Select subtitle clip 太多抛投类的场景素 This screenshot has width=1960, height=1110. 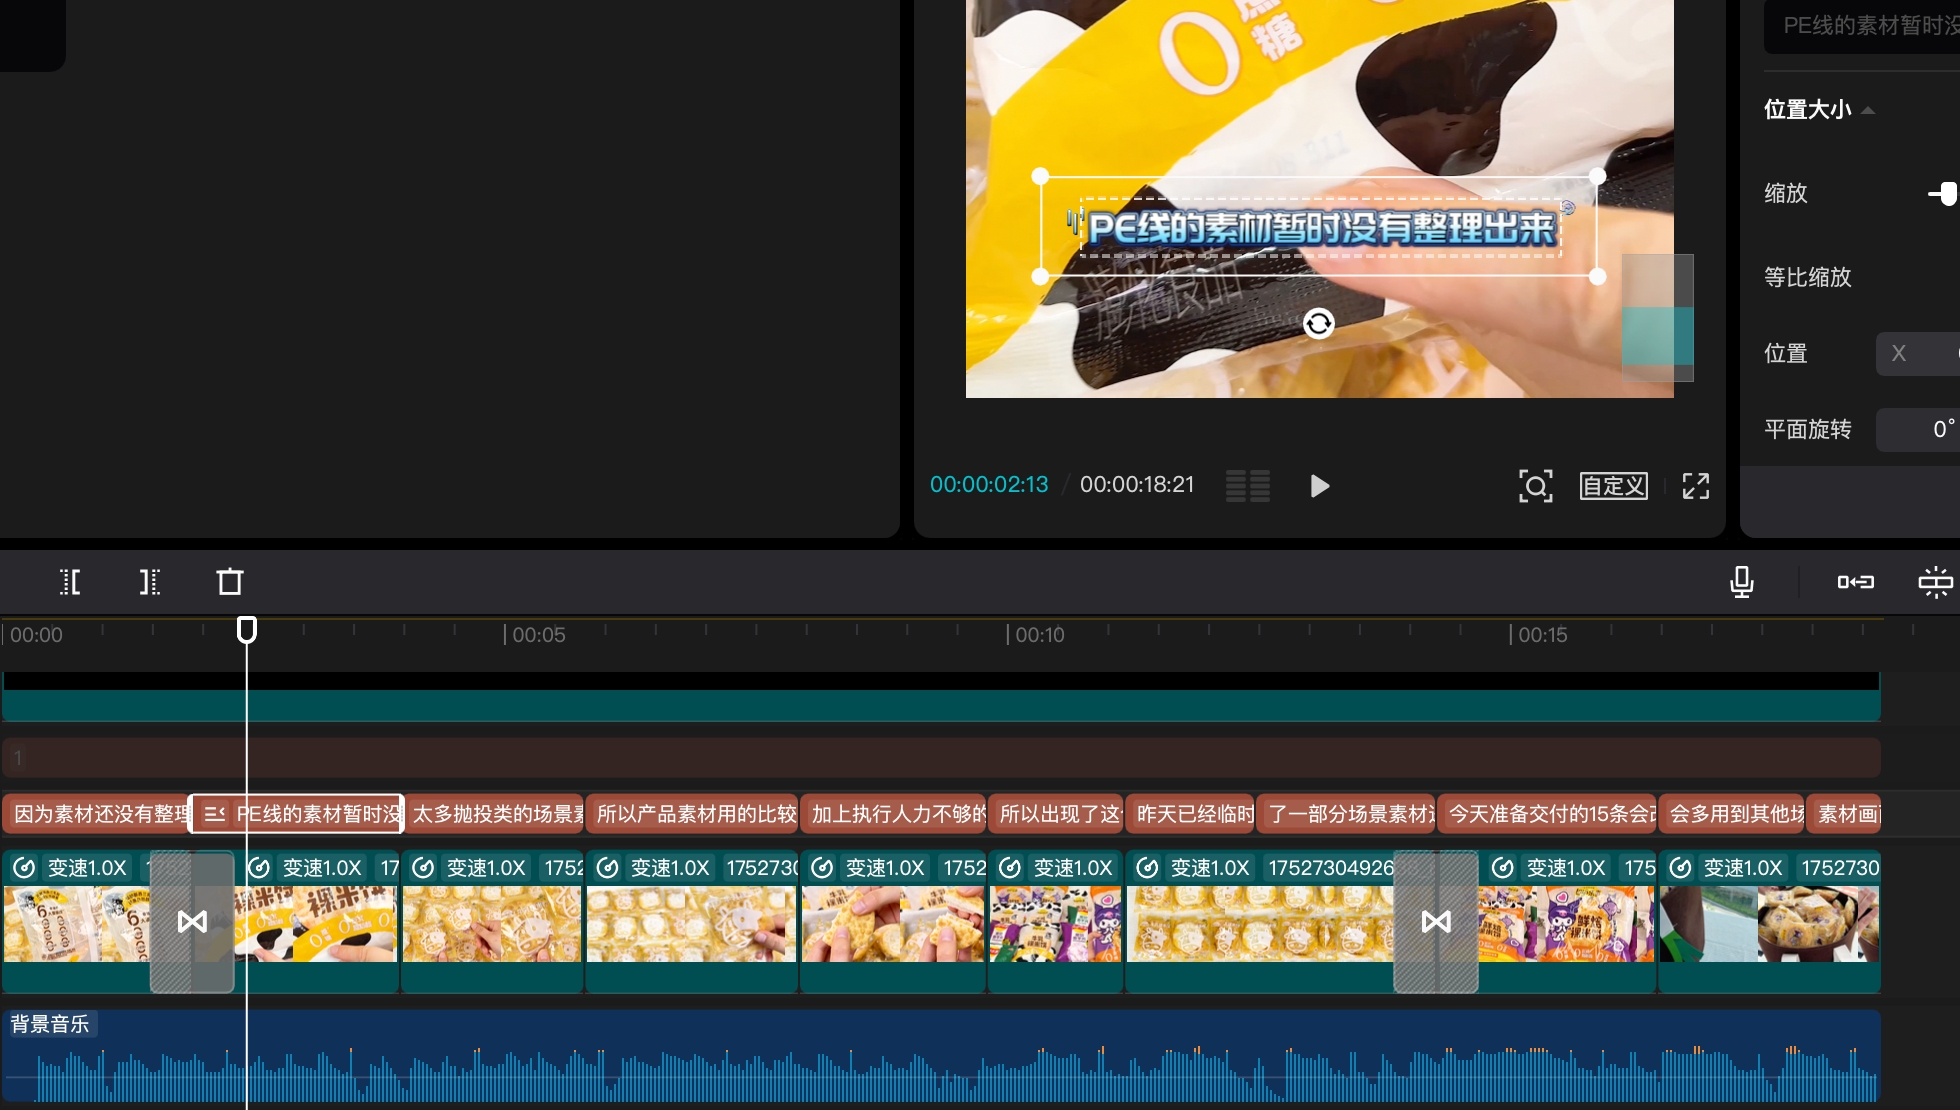click(495, 814)
